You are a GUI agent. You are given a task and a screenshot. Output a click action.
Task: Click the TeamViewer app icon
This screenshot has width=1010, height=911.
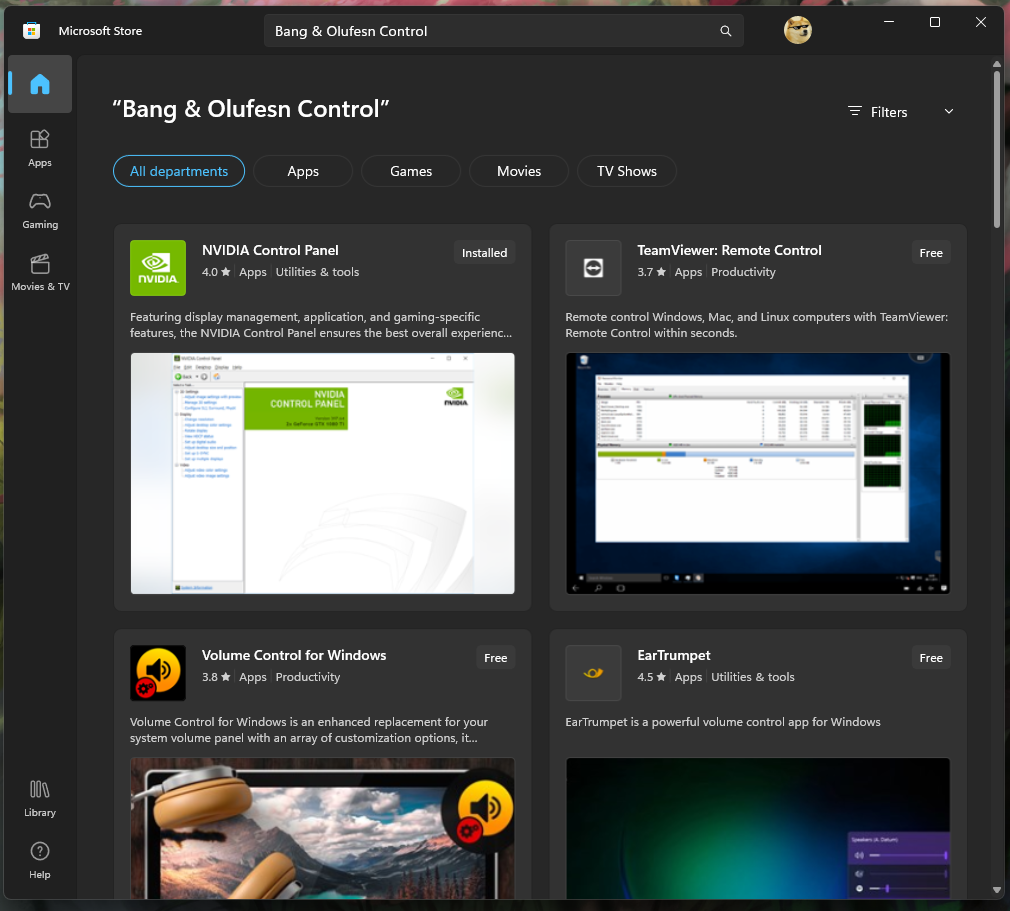pos(593,268)
